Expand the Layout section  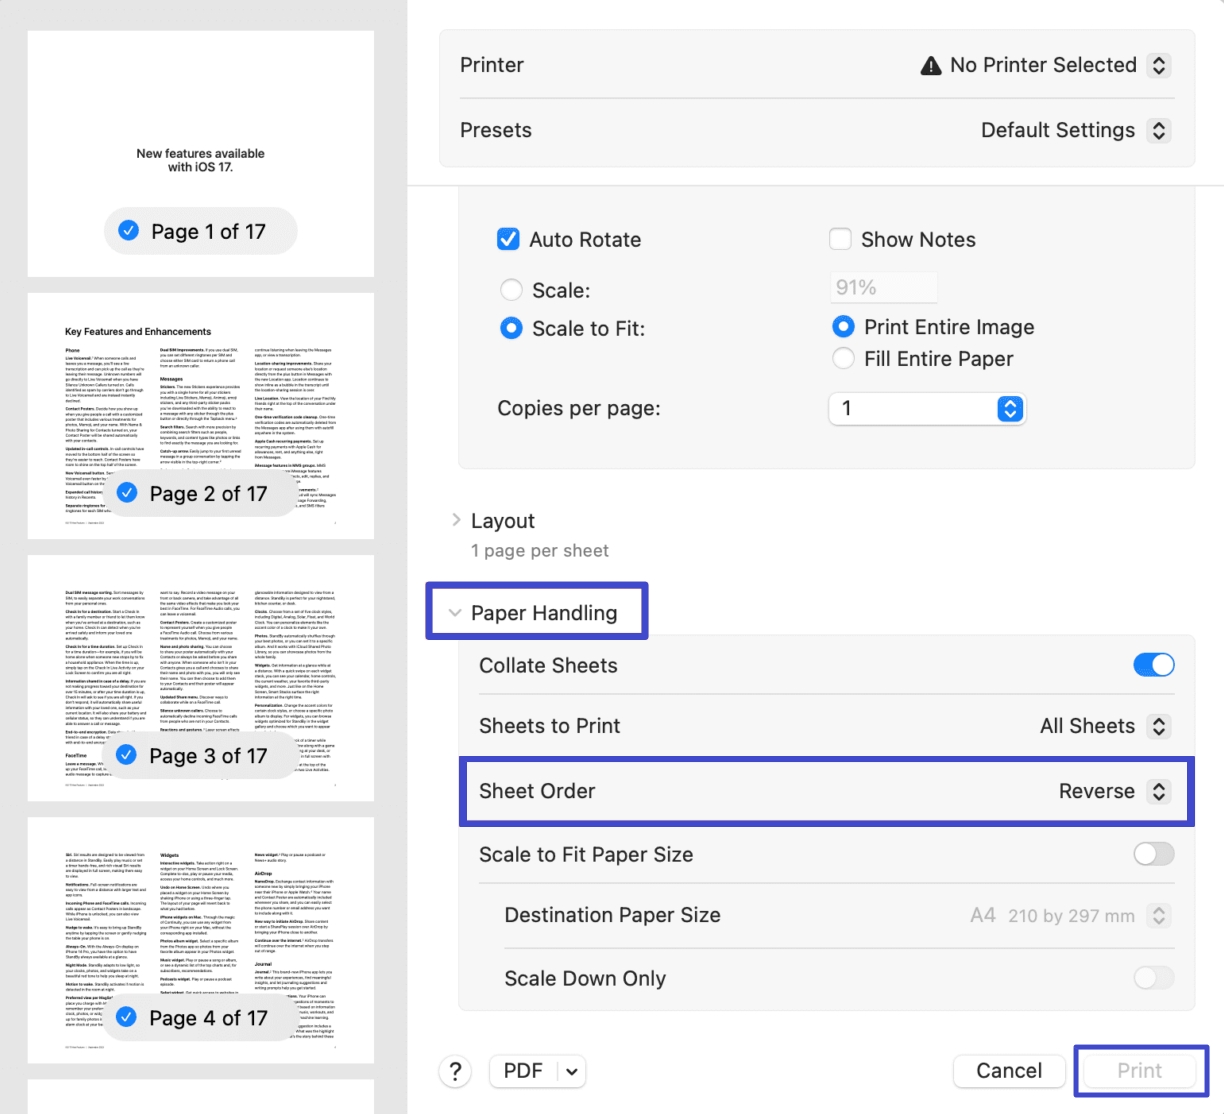tap(456, 520)
